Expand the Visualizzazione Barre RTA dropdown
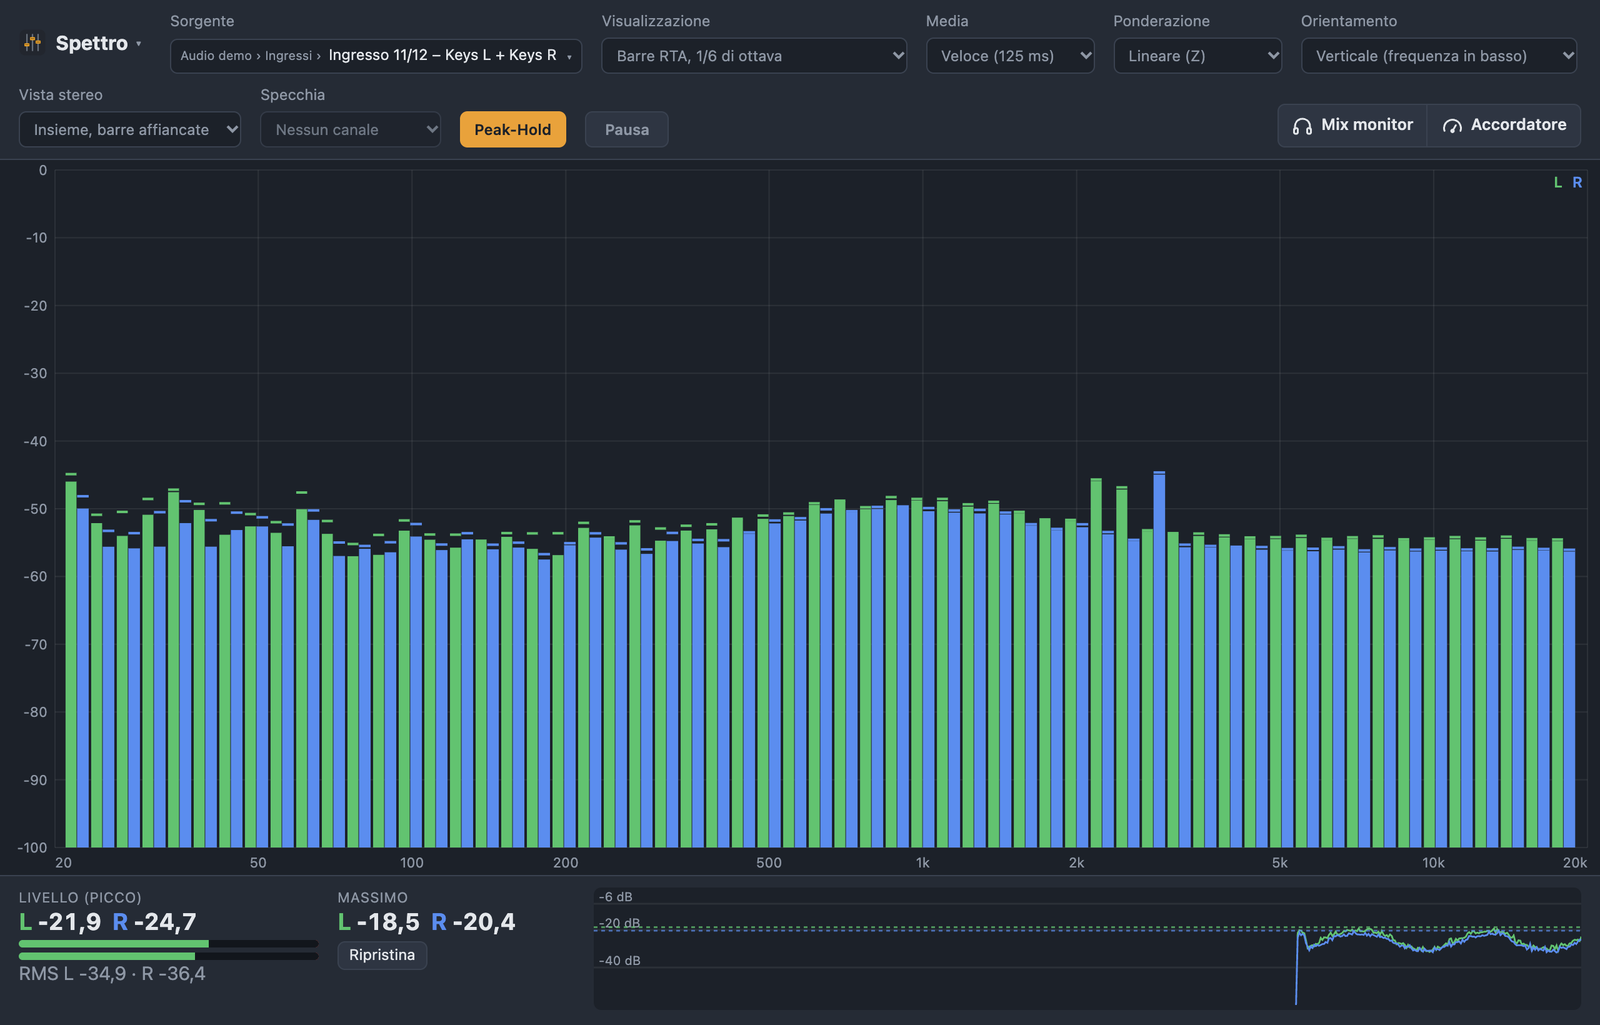This screenshot has width=1600, height=1025. (x=754, y=56)
